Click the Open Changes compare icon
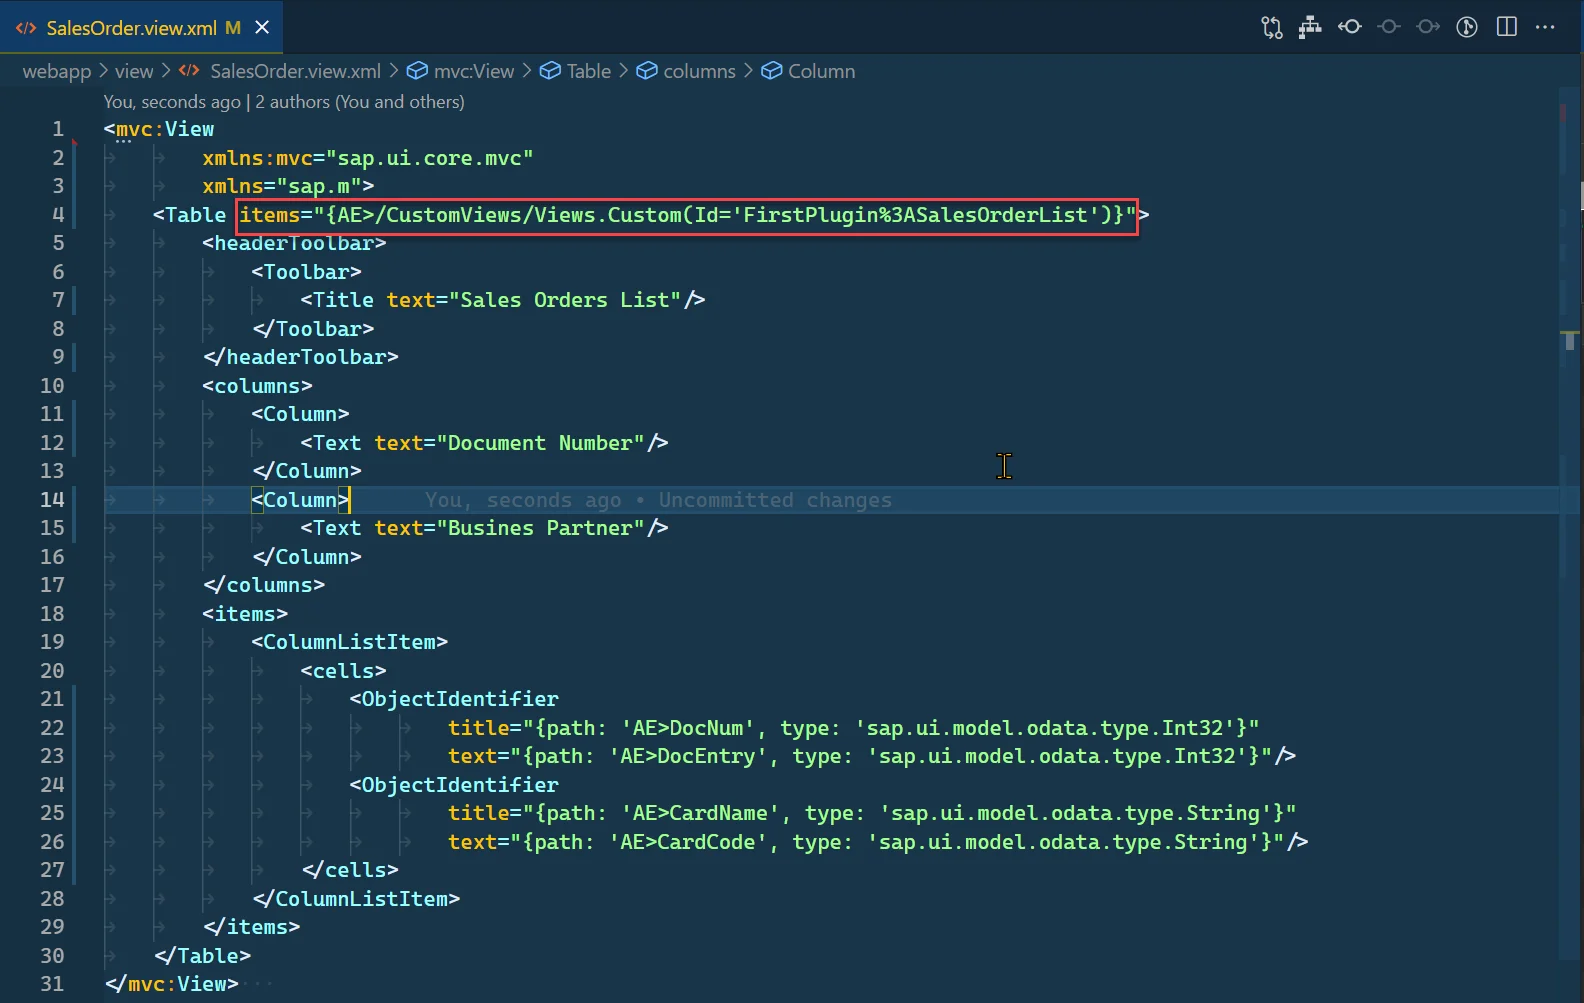The width and height of the screenshot is (1584, 1003). pyautogui.click(x=1271, y=27)
